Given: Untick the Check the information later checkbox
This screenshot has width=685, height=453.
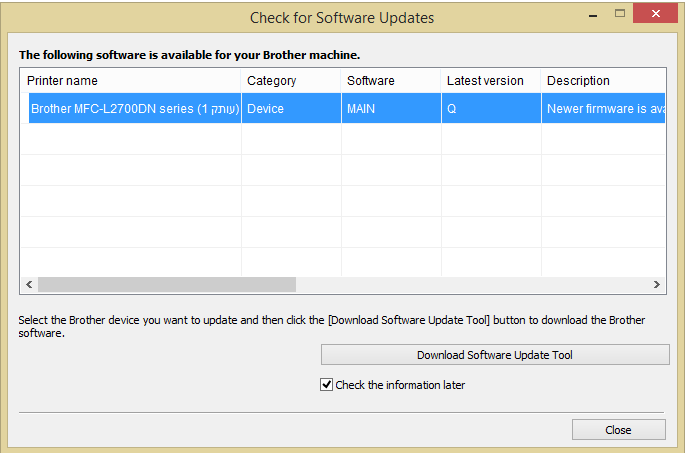Looking at the screenshot, I should coord(326,385).
